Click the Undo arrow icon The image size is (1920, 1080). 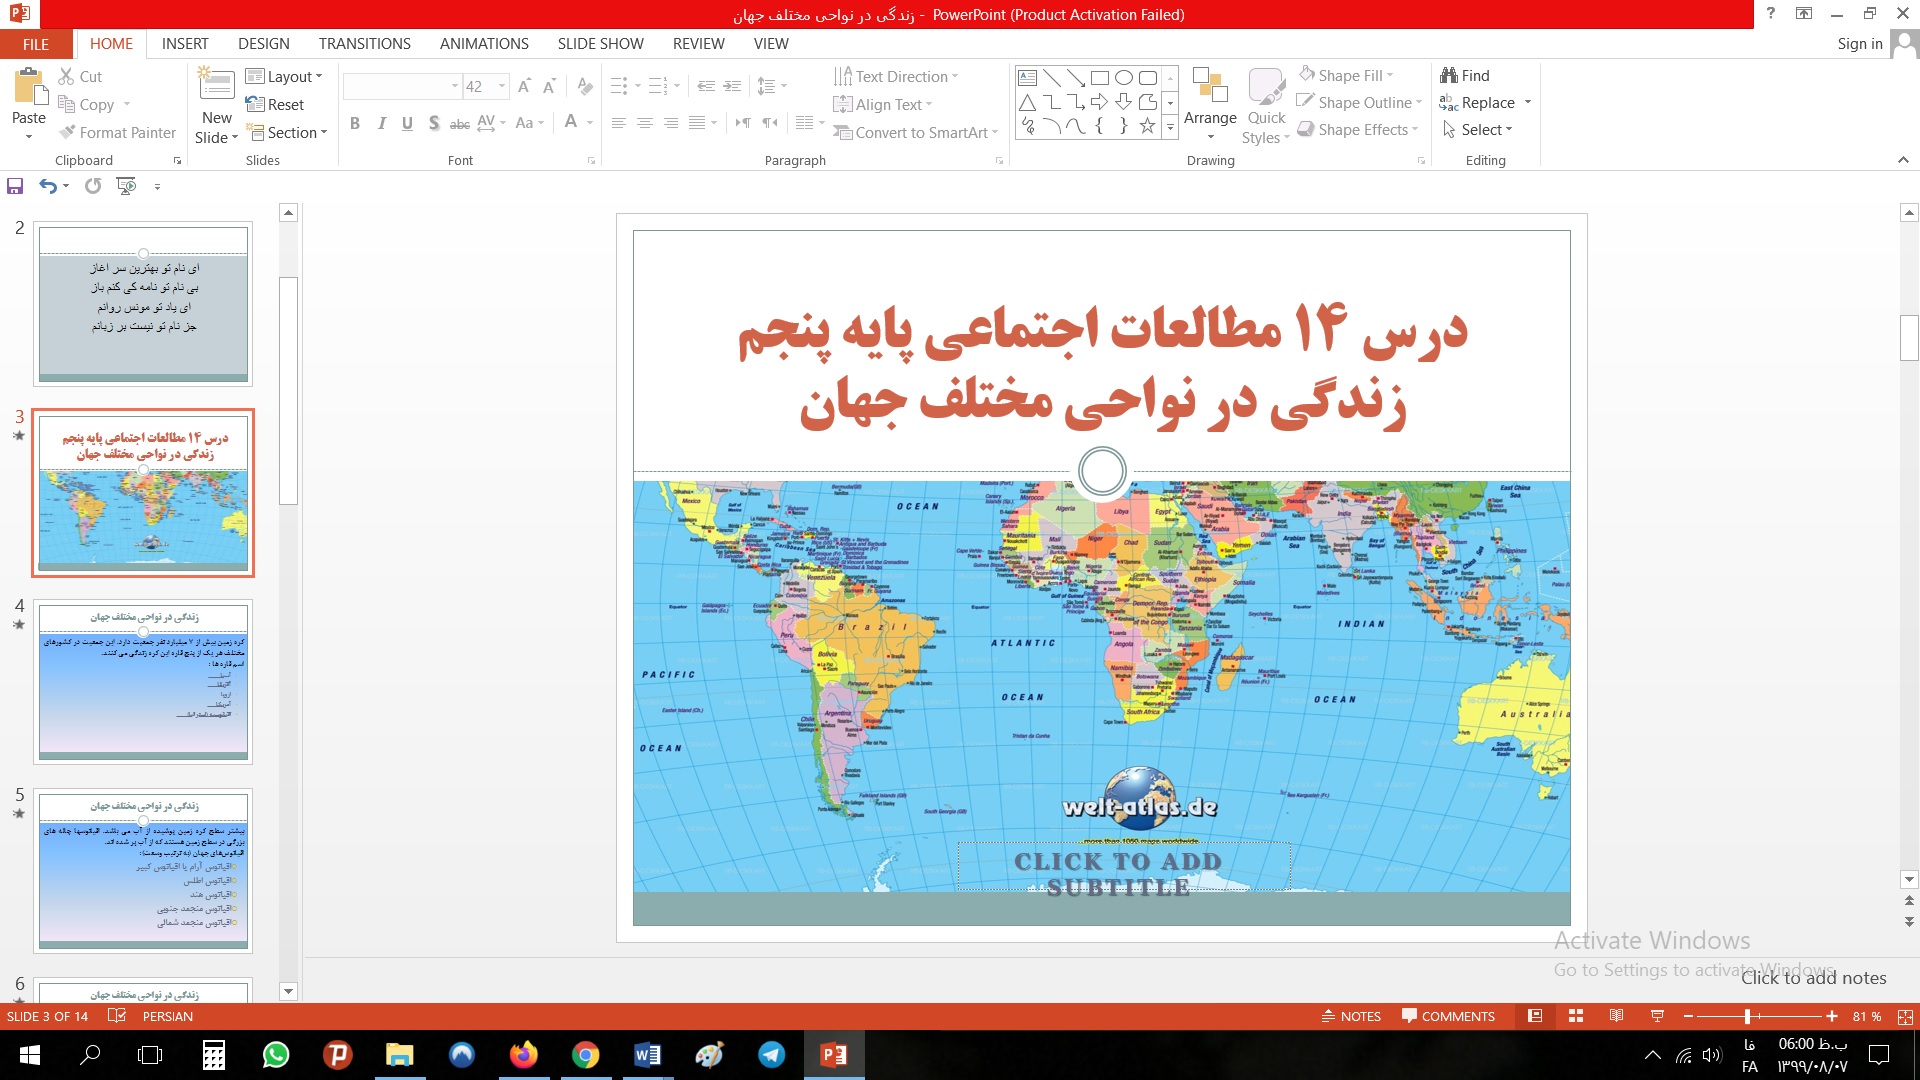pyautogui.click(x=47, y=186)
